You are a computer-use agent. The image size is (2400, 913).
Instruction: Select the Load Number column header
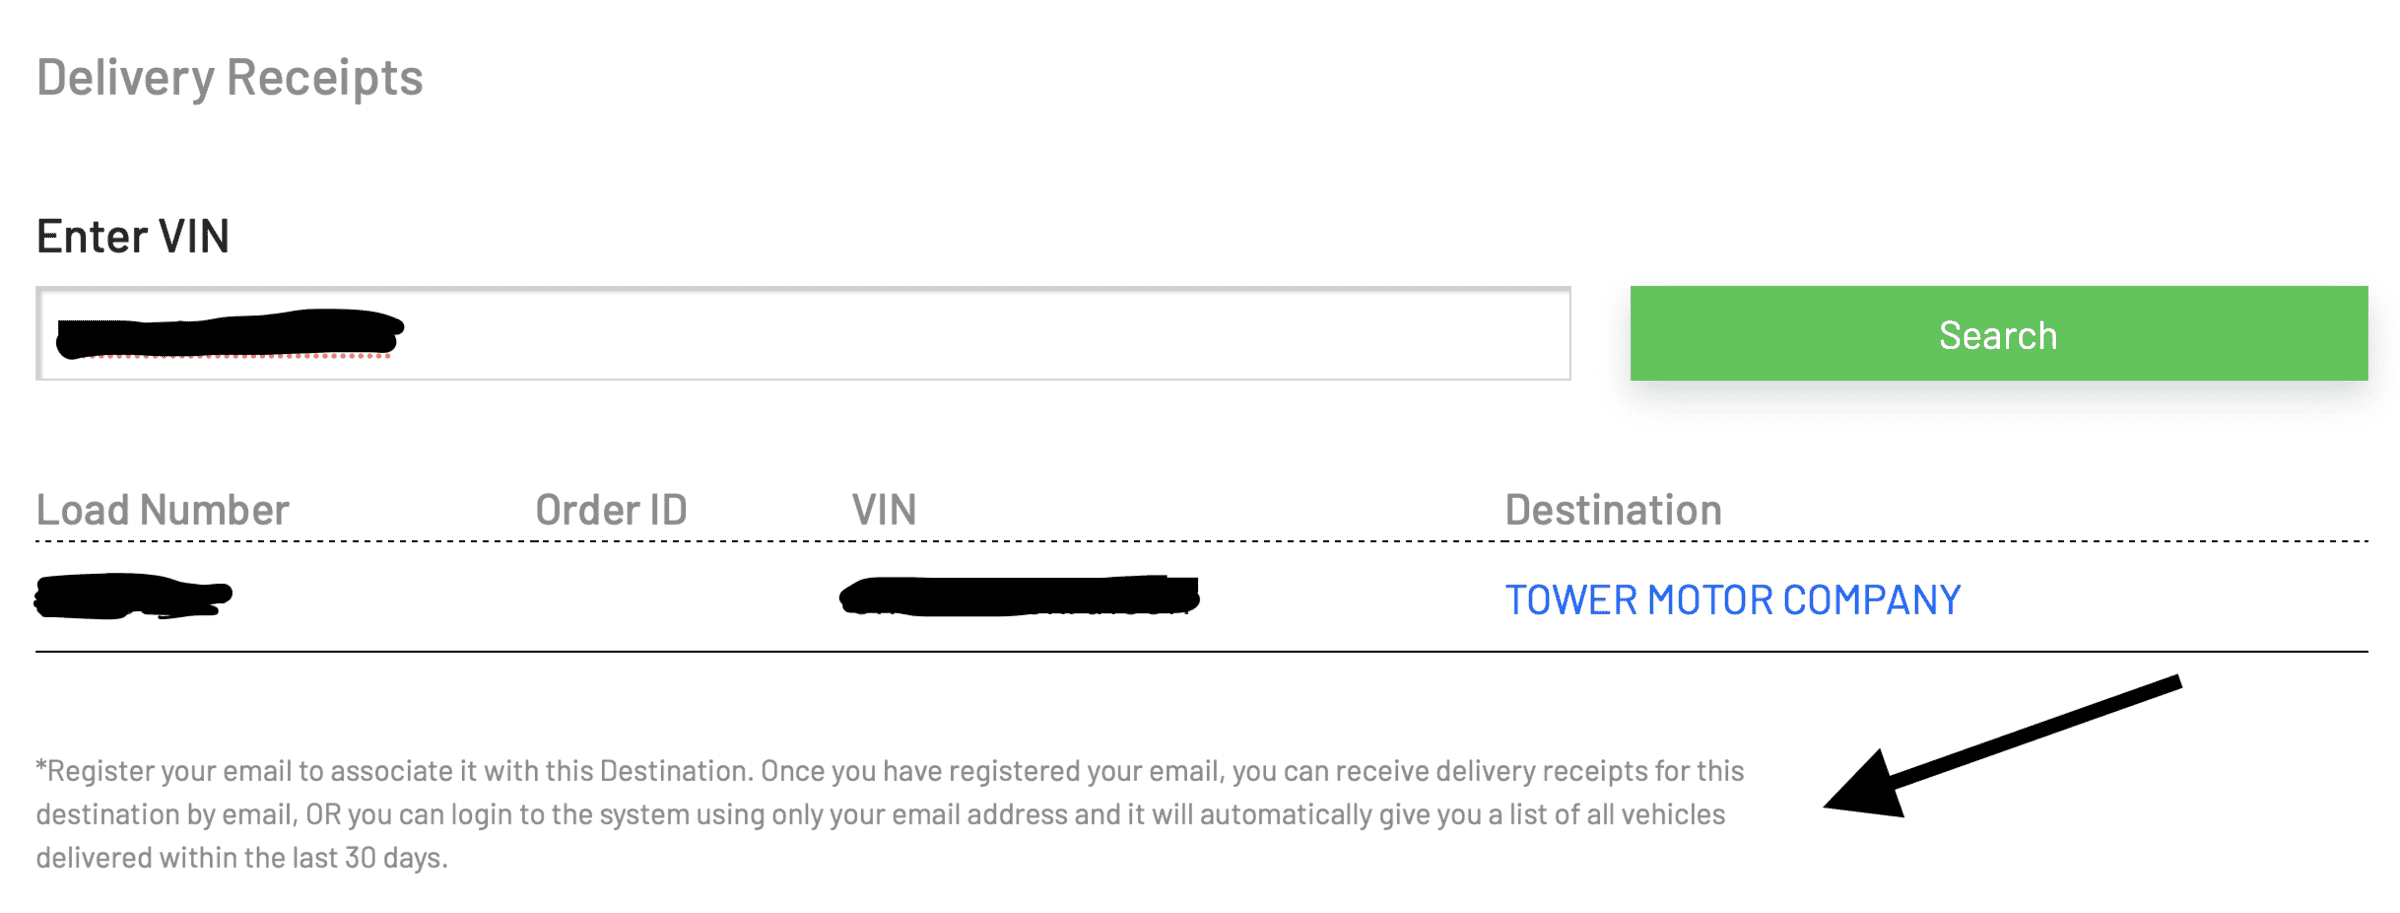[163, 510]
